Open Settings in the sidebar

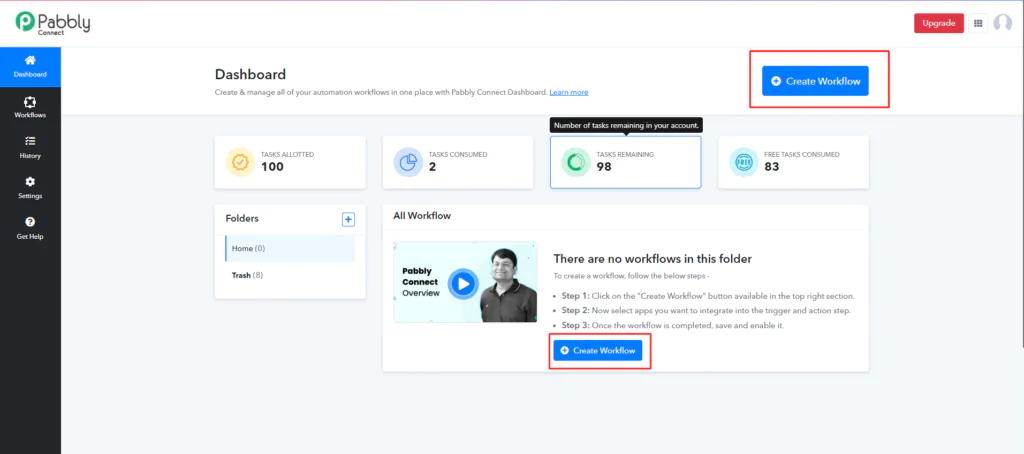click(30, 188)
